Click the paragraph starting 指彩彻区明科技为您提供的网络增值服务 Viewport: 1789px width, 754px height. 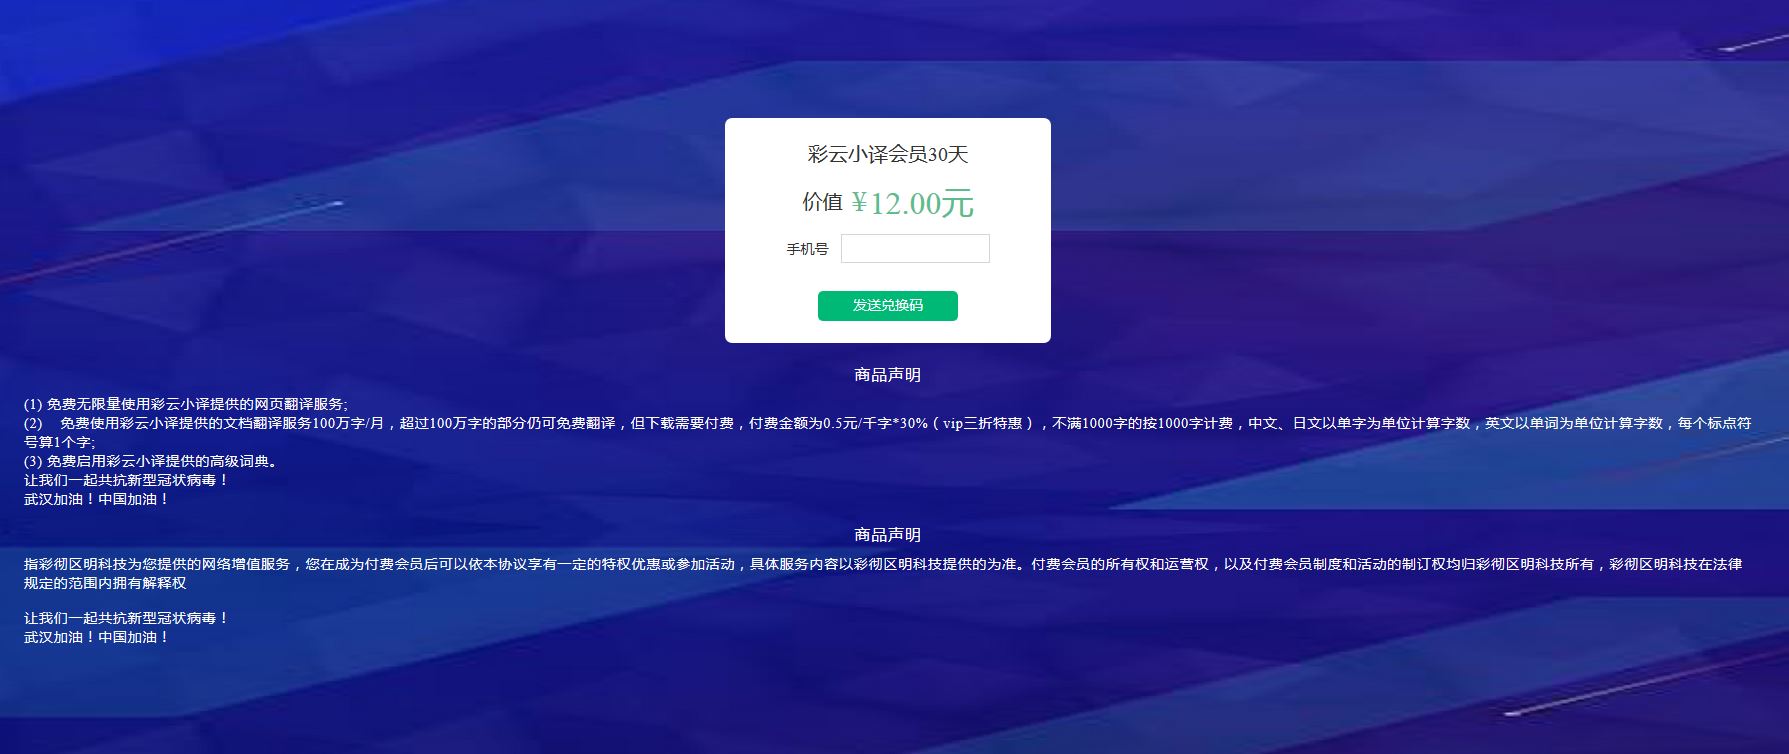click(x=883, y=573)
